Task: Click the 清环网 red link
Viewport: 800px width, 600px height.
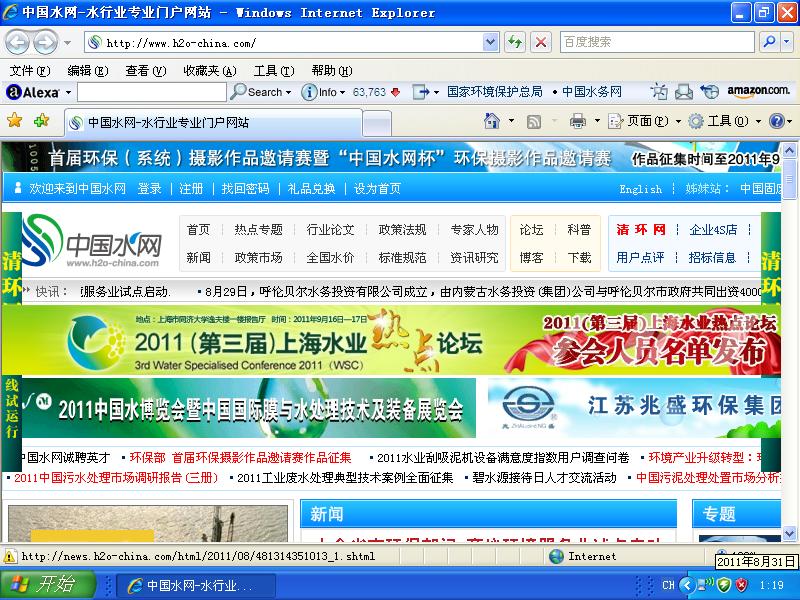Action: click(x=641, y=230)
